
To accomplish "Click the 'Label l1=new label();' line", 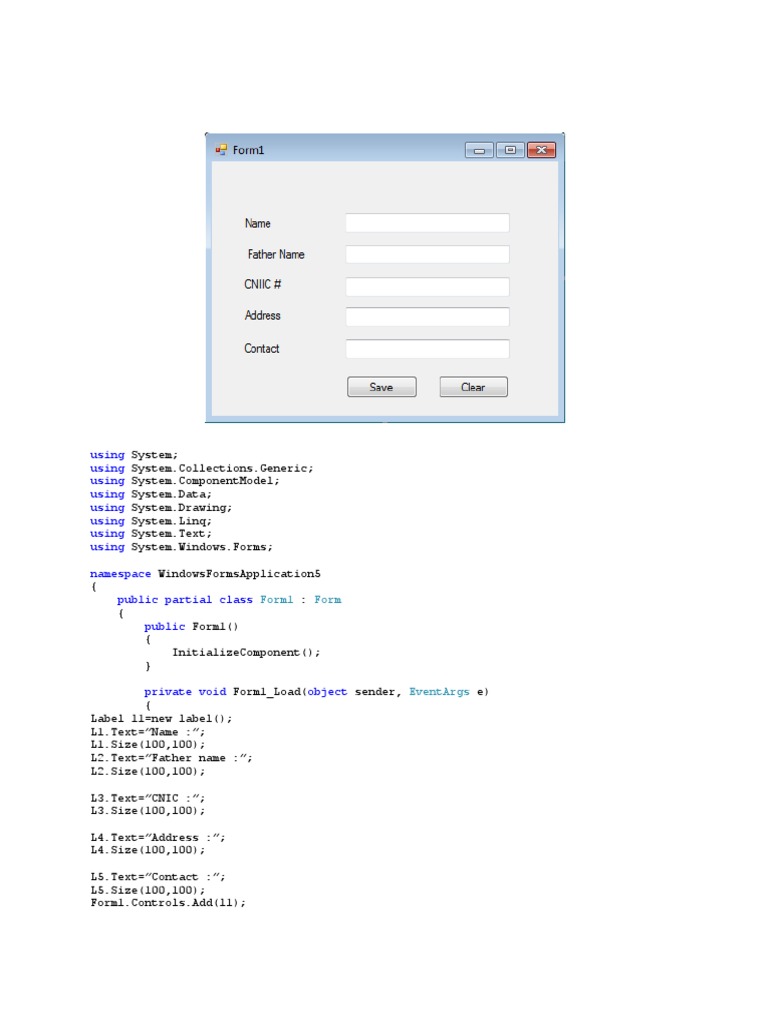I will [161, 718].
